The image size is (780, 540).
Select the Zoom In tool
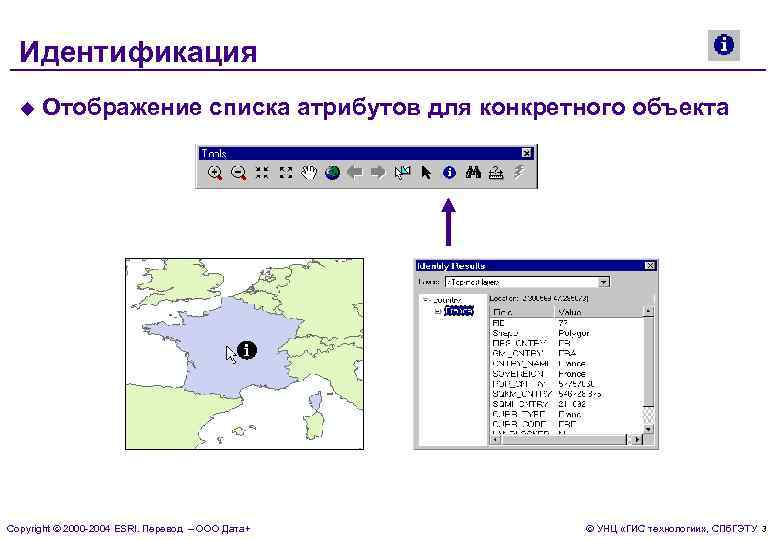click(215, 173)
